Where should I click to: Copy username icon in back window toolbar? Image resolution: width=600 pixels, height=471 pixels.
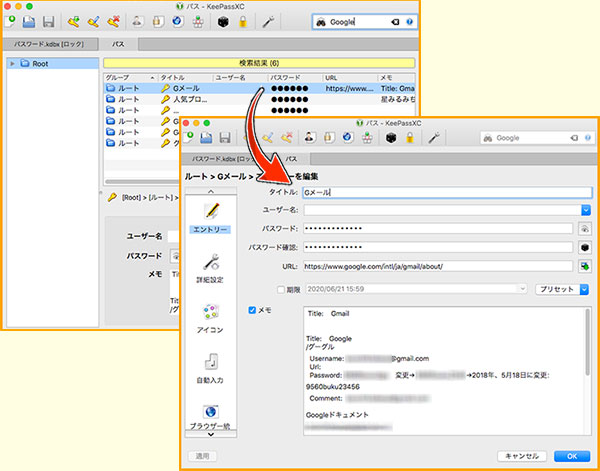137,22
